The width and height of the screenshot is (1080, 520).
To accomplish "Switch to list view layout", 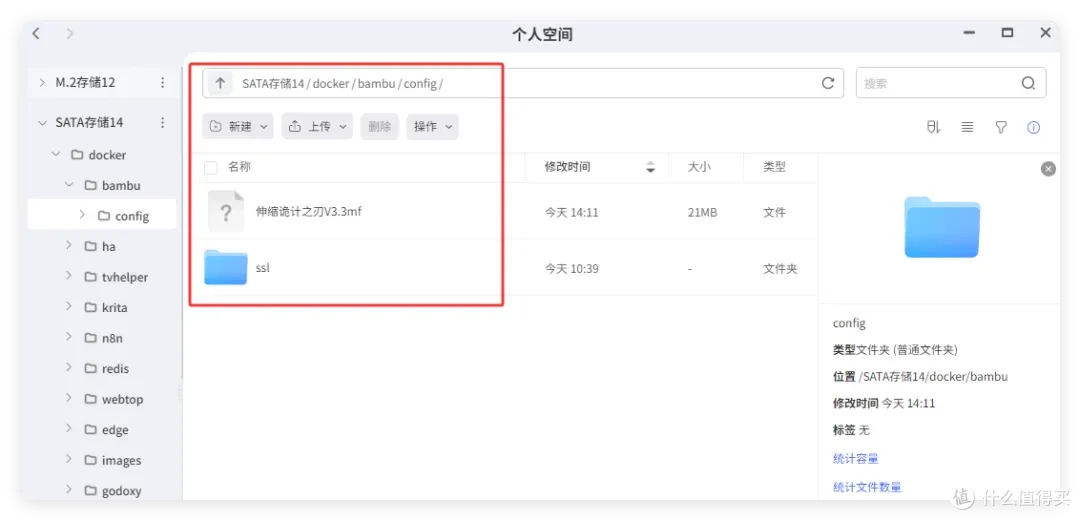I will pos(968,127).
